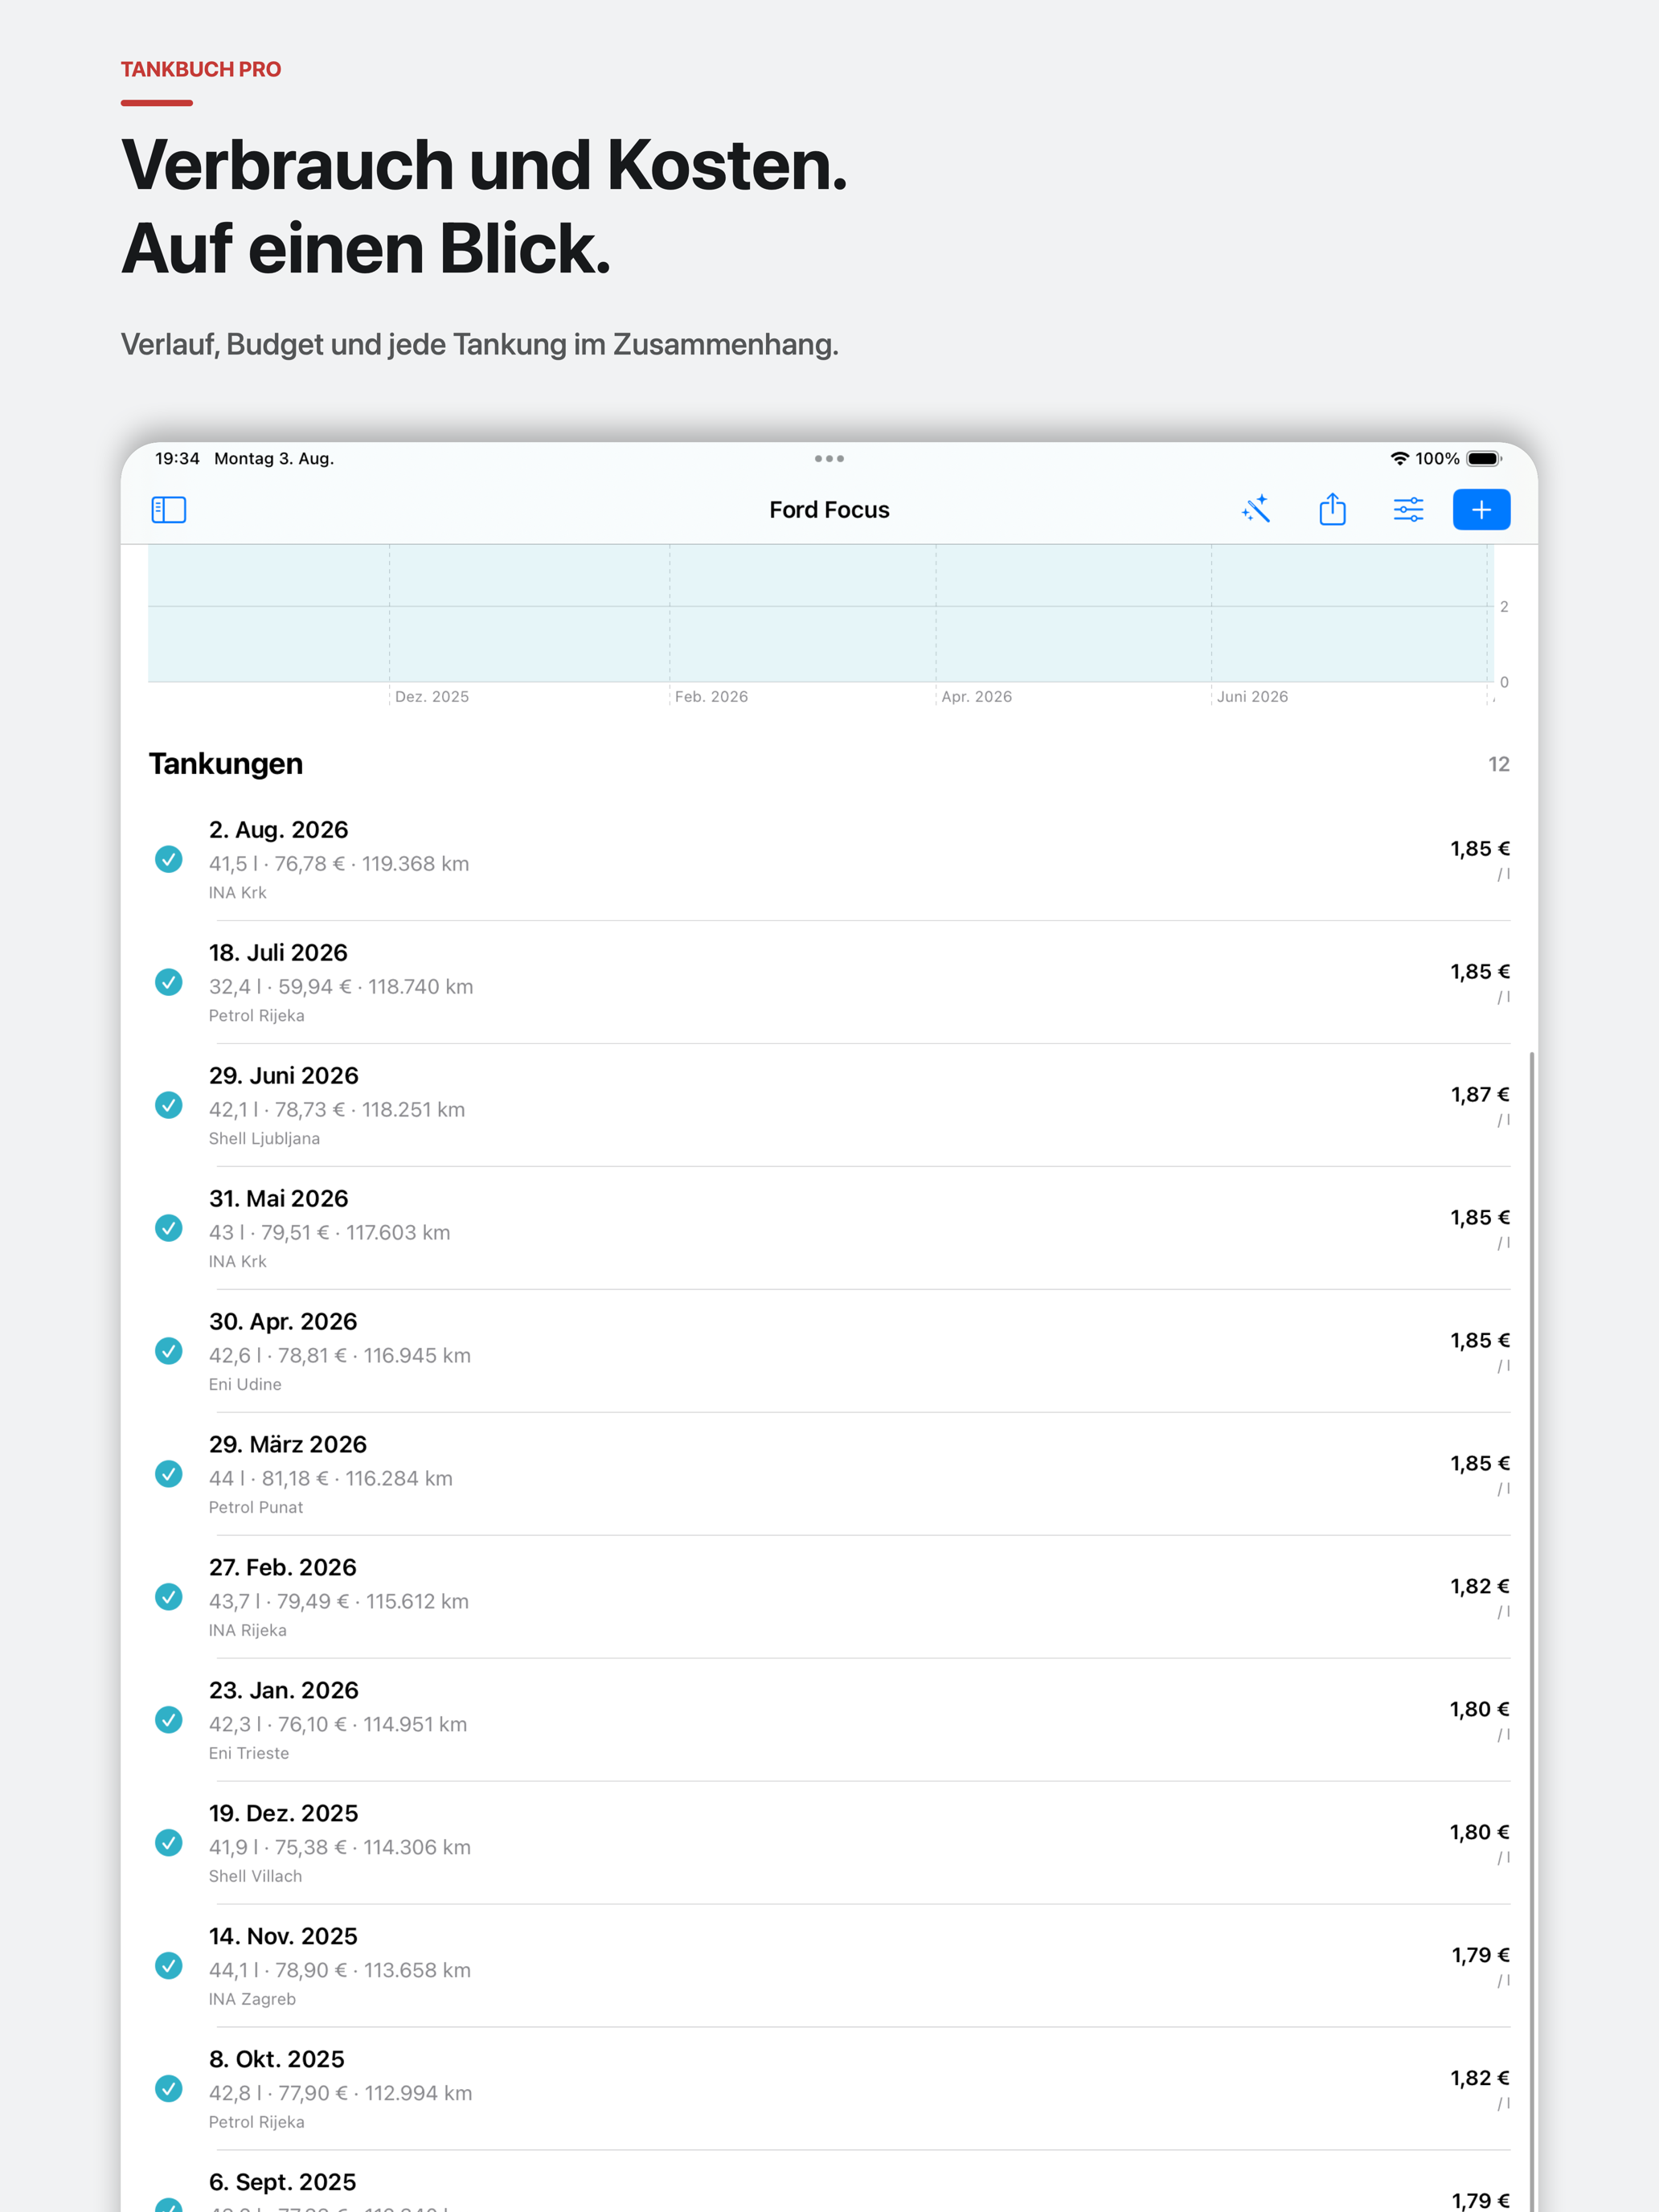
Task: Tap the 19. Dez. 2025 date heading
Action: (283, 1814)
